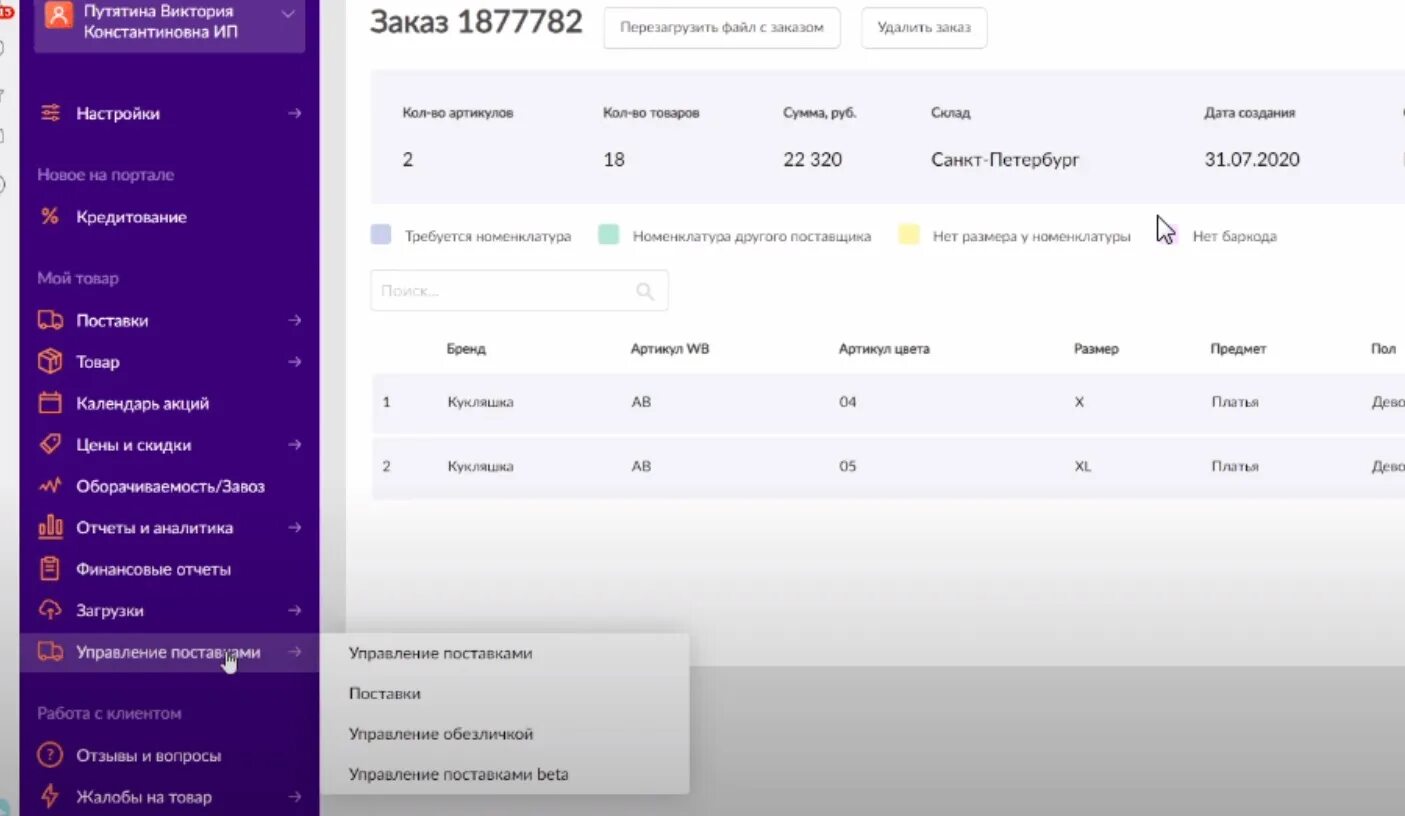Click the Нет баркода legend label
The image size is (1405, 816).
1234,237
